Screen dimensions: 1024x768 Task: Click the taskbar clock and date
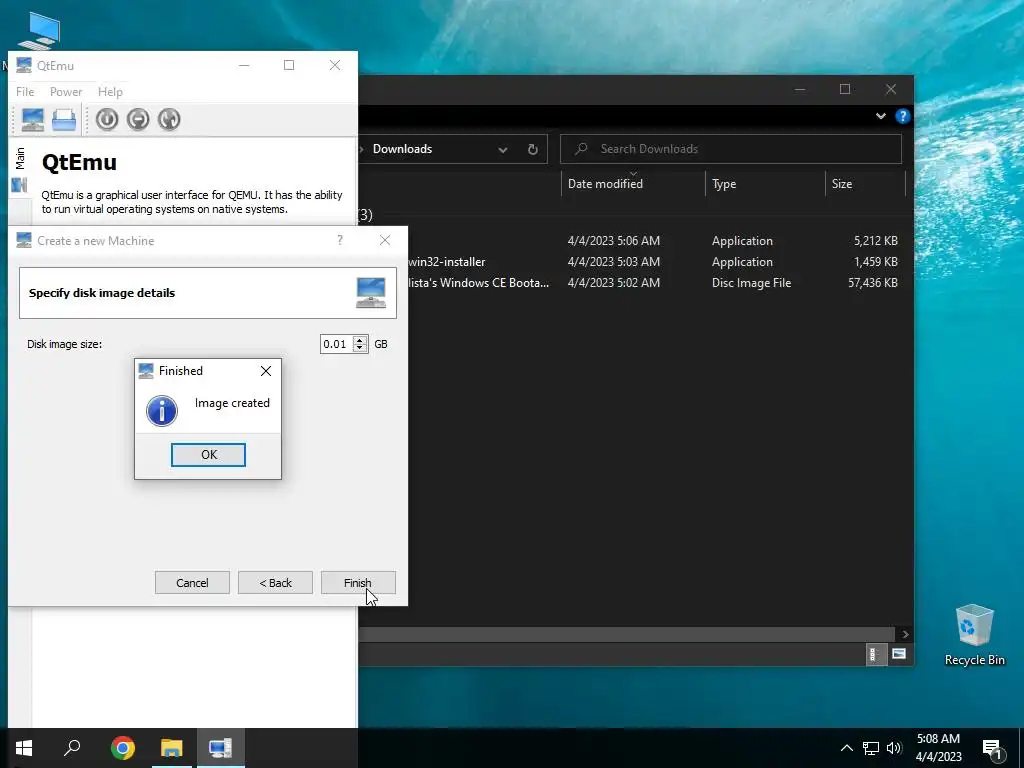938,748
